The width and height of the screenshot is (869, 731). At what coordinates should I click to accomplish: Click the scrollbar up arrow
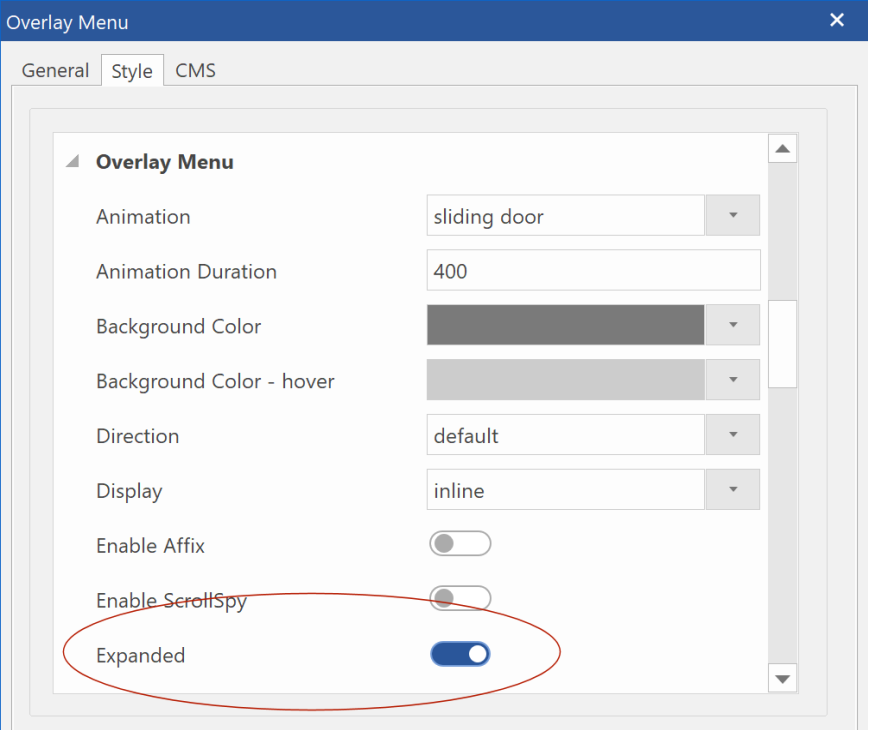click(782, 149)
